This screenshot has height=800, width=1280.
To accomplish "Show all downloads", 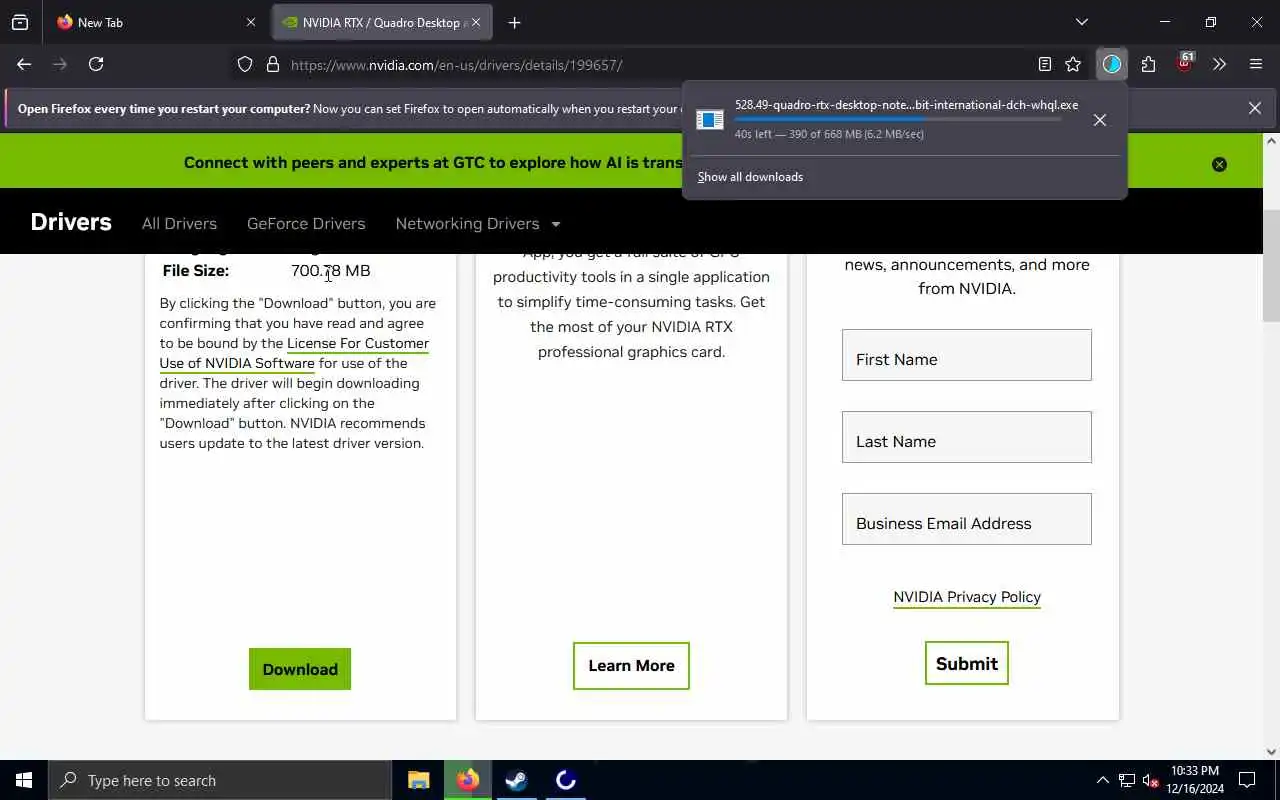I will coord(750,177).
